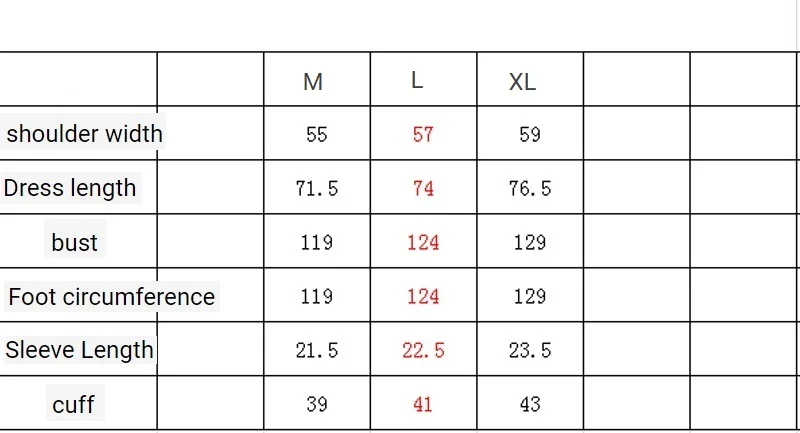Select the red 74 dress length cell
This screenshot has width=800, height=433.
click(423, 189)
